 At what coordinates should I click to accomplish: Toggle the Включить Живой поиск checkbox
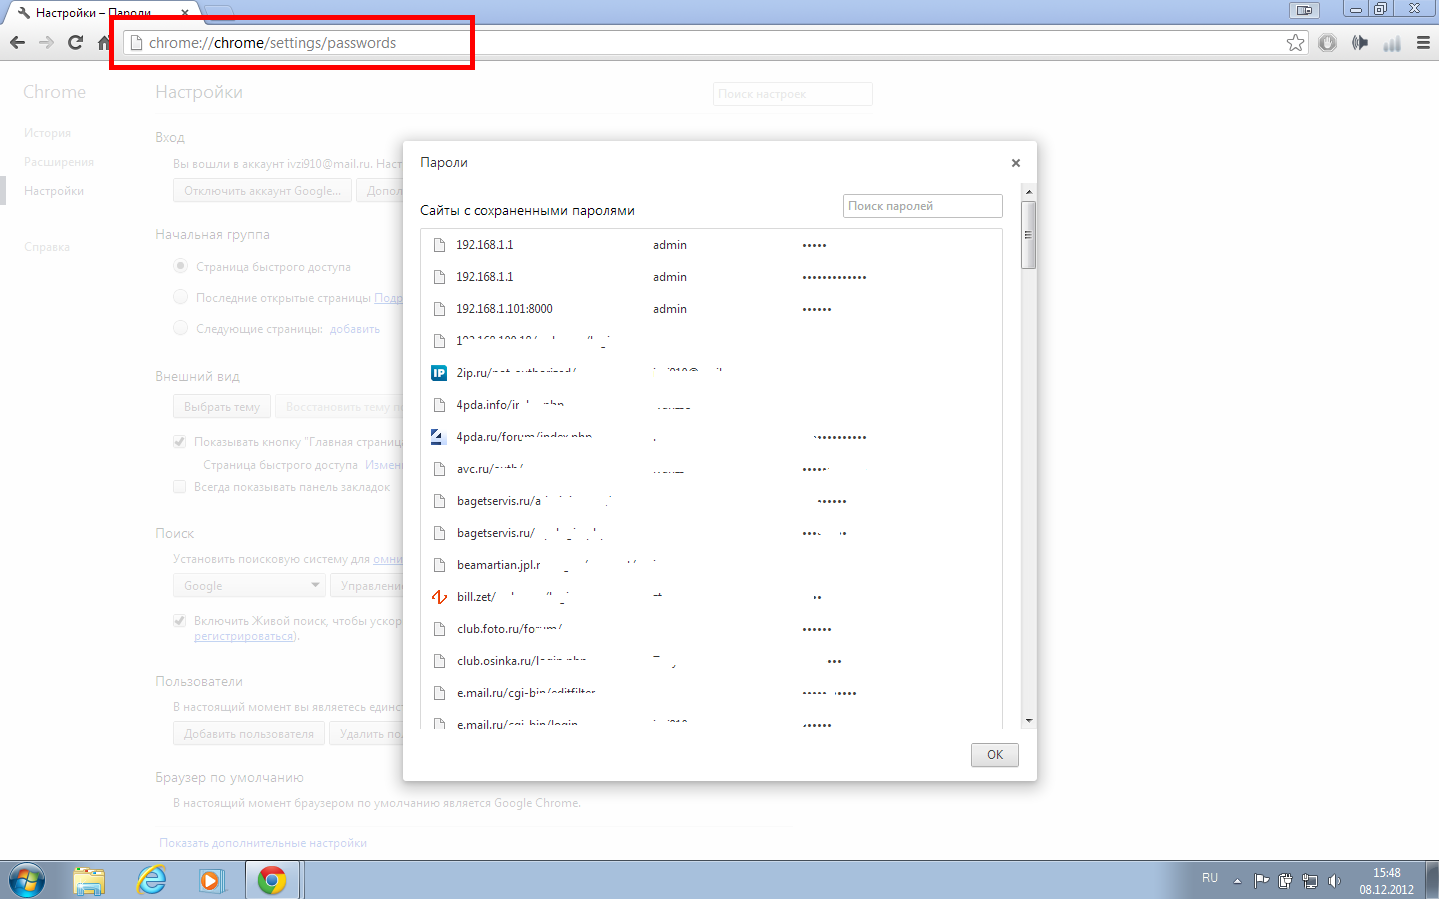(x=180, y=620)
